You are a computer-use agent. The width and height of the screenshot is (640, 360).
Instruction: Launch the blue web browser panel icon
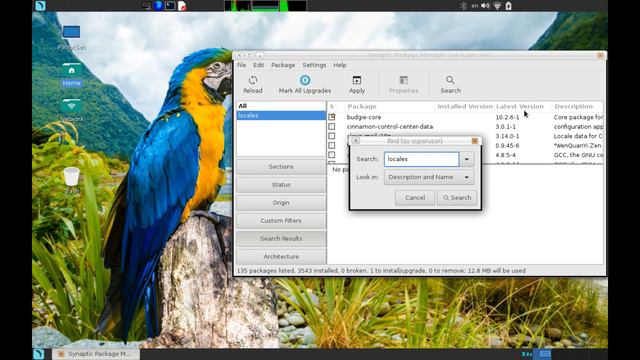[x=158, y=6]
